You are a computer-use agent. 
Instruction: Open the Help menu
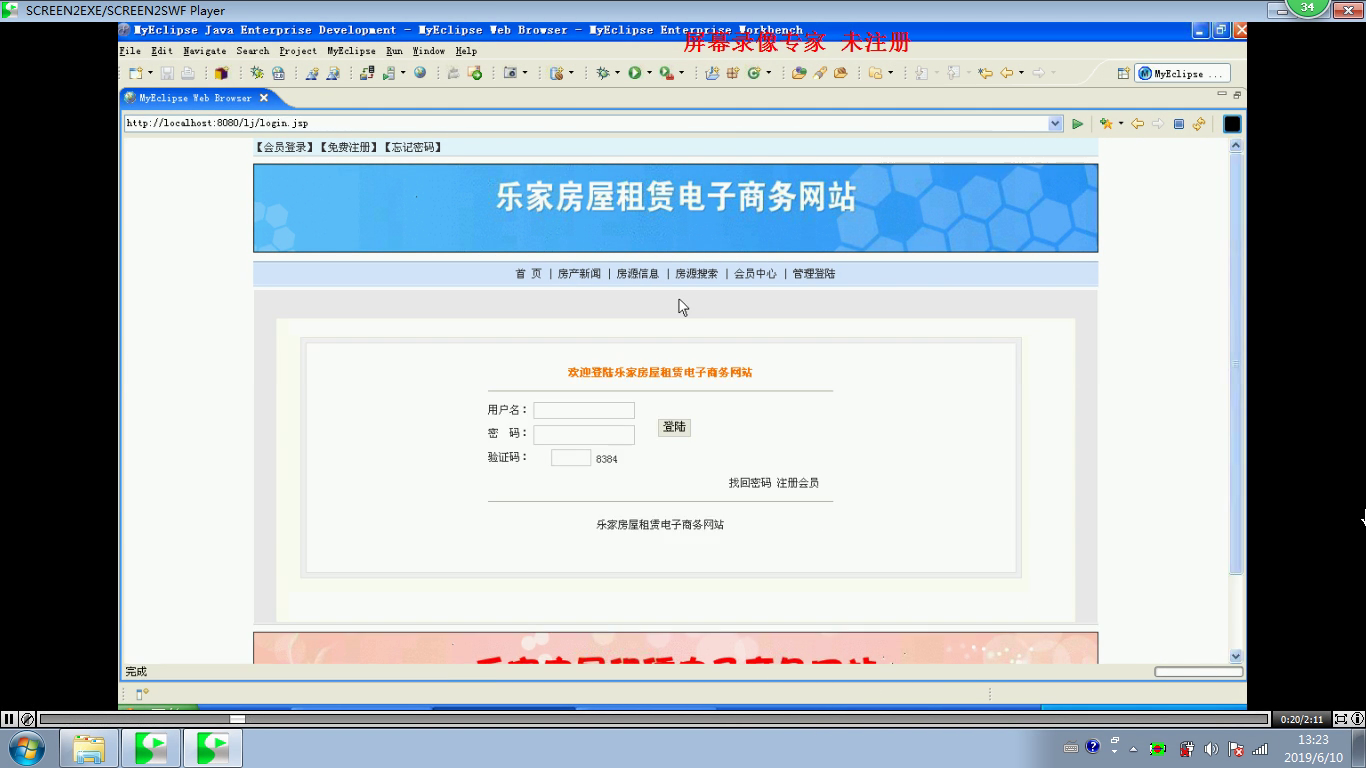[x=466, y=51]
